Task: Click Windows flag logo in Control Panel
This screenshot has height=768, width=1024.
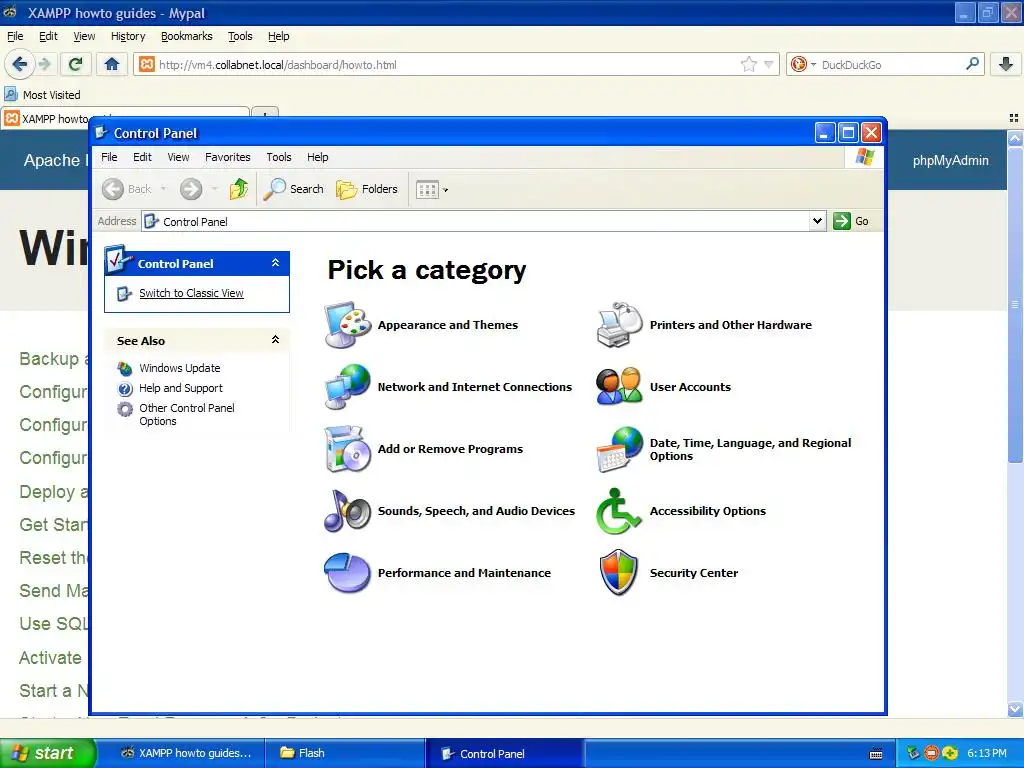Action: pos(865,157)
